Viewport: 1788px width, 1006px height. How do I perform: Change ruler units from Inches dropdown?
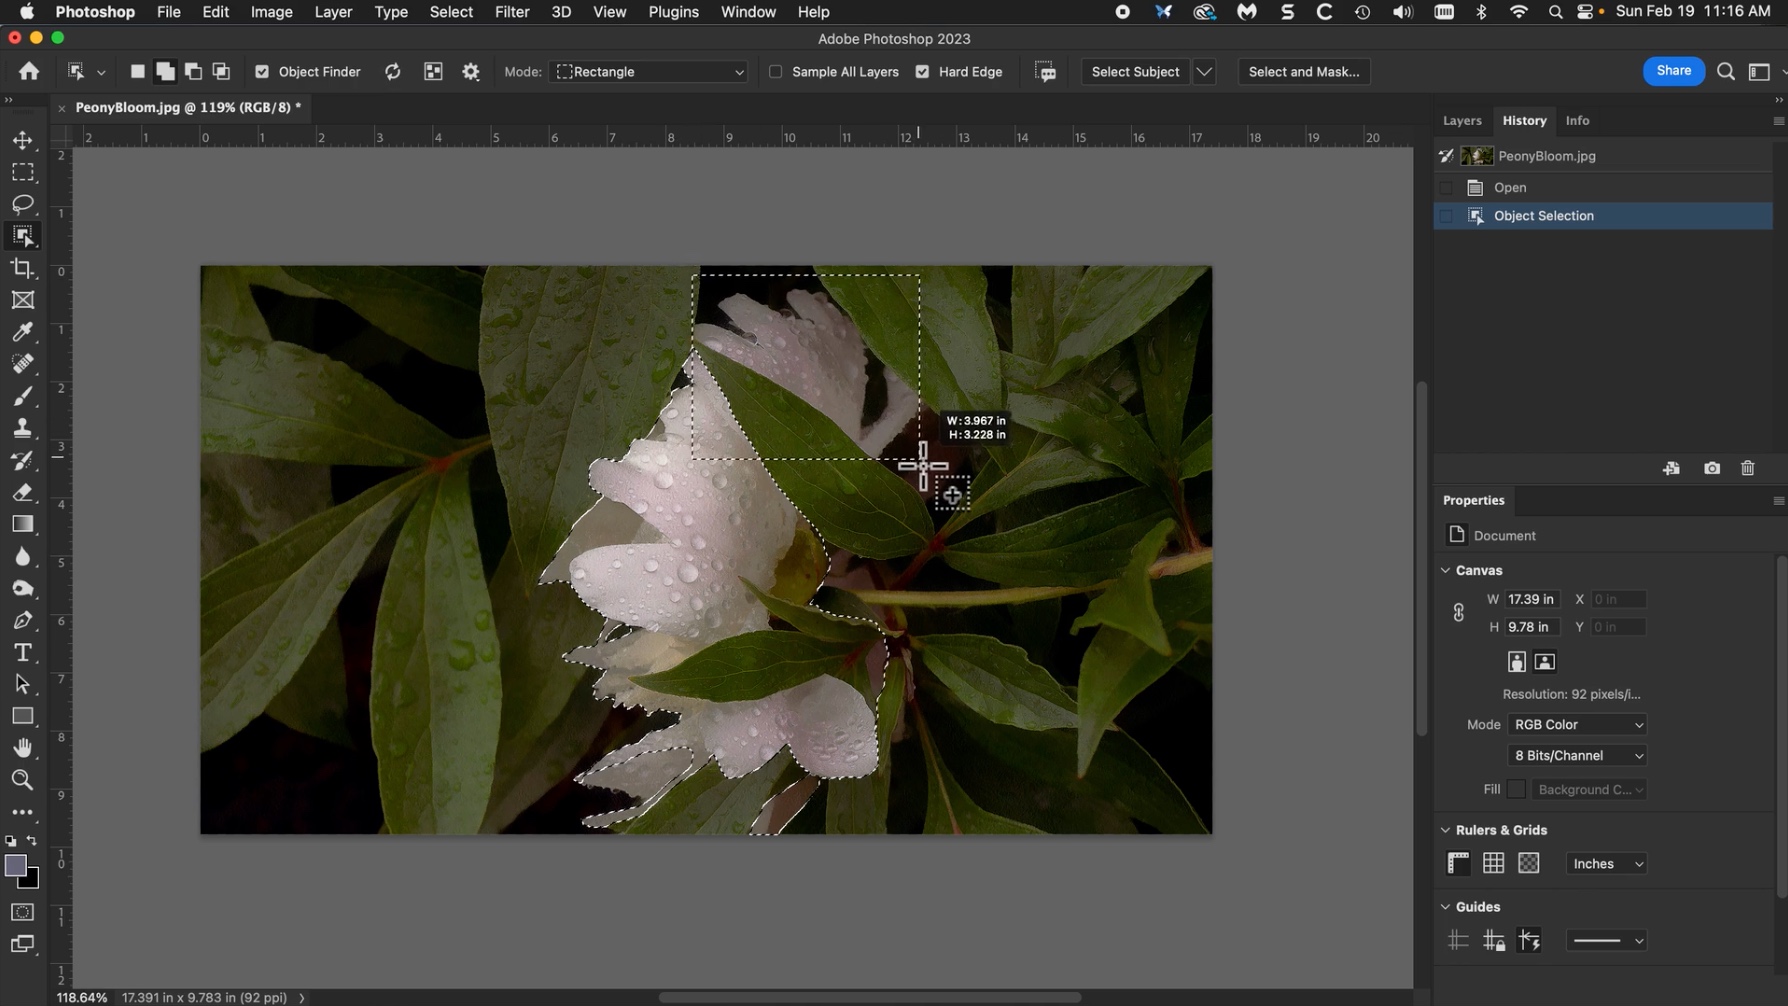coord(1606,864)
